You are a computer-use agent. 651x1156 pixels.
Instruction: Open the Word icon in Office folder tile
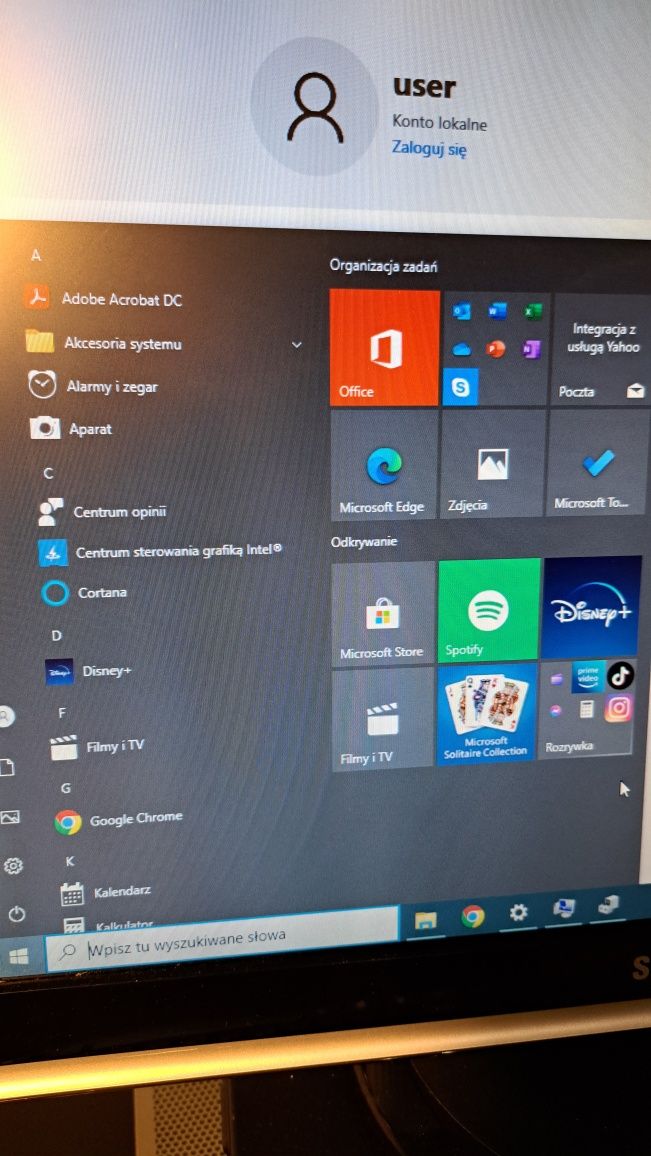(x=497, y=312)
